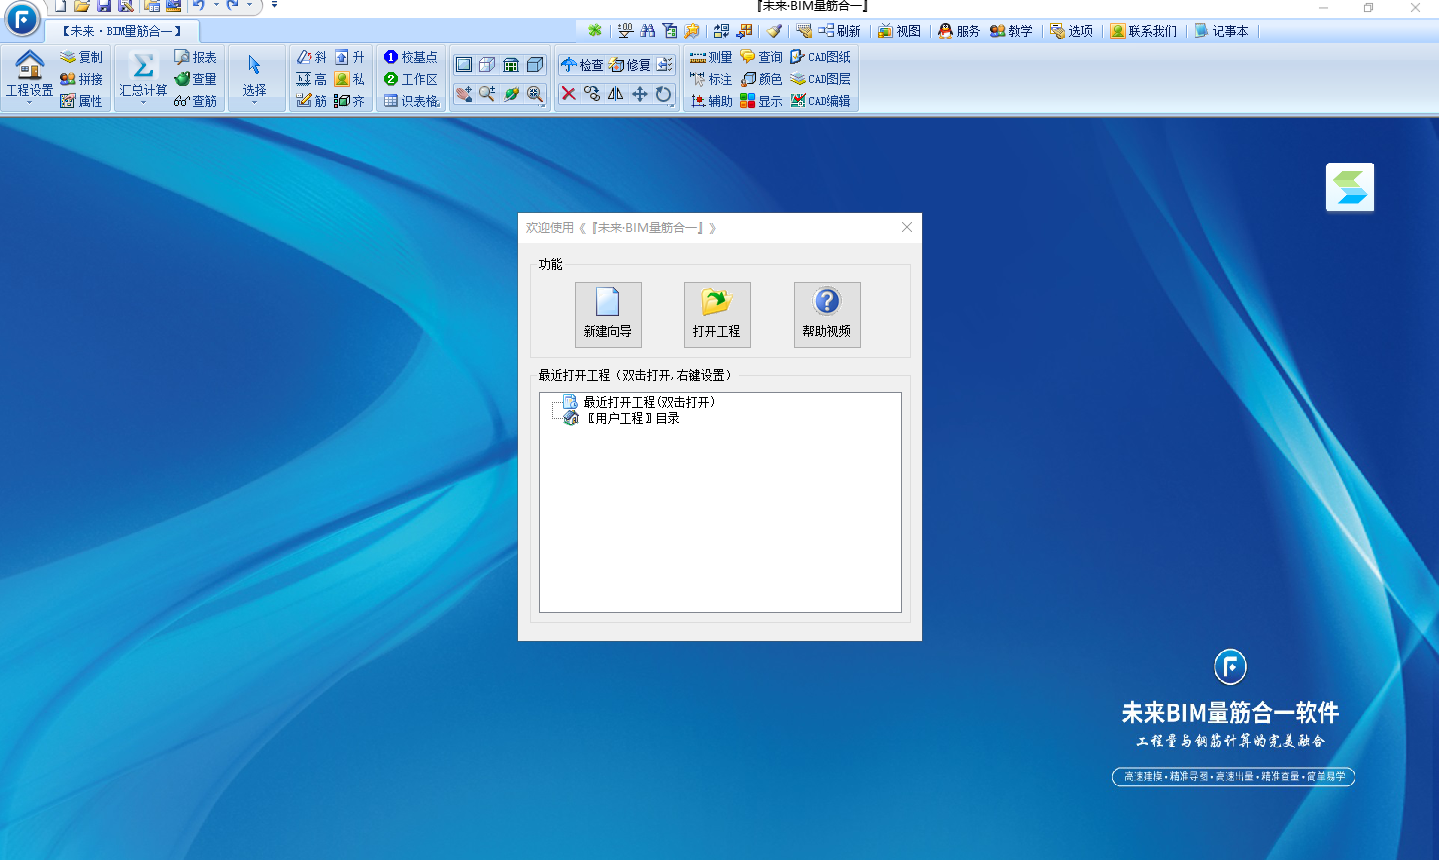1439x860 pixels.
Task: Click the pan hand view icon
Action: click(x=463, y=93)
